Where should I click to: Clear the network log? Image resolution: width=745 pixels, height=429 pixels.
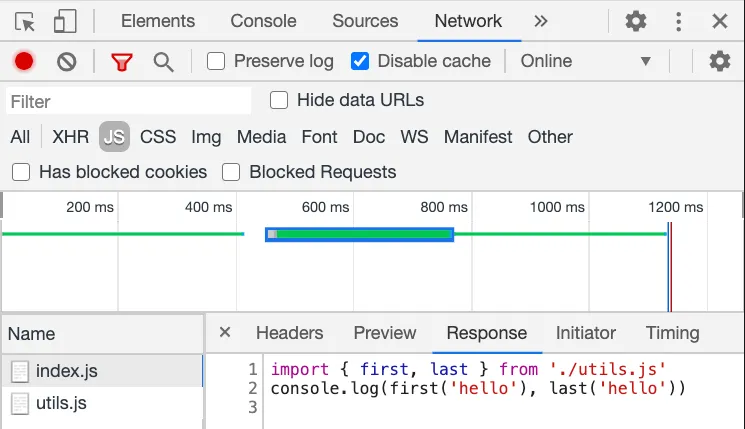click(x=67, y=62)
